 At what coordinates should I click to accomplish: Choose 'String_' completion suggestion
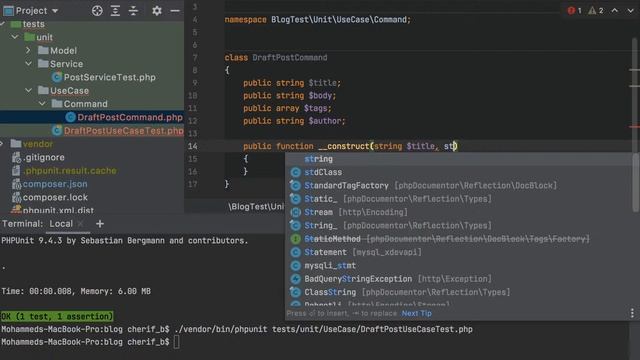pos(459,225)
